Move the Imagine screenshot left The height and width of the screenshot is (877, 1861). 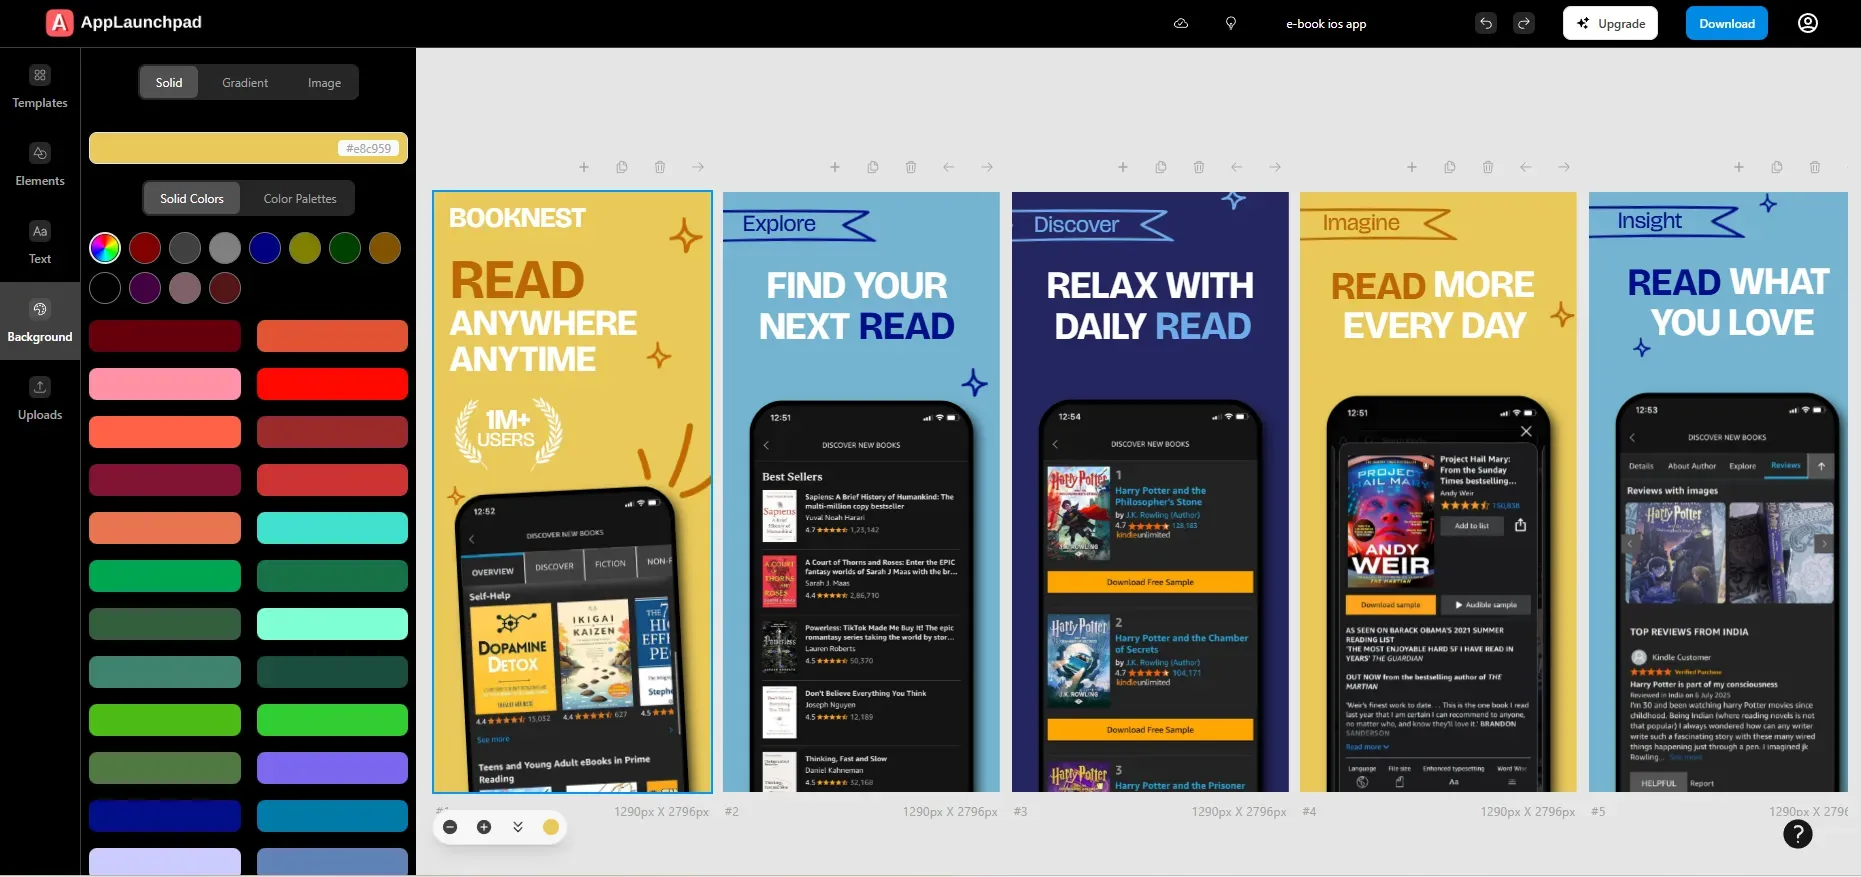(x=1526, y=167)
